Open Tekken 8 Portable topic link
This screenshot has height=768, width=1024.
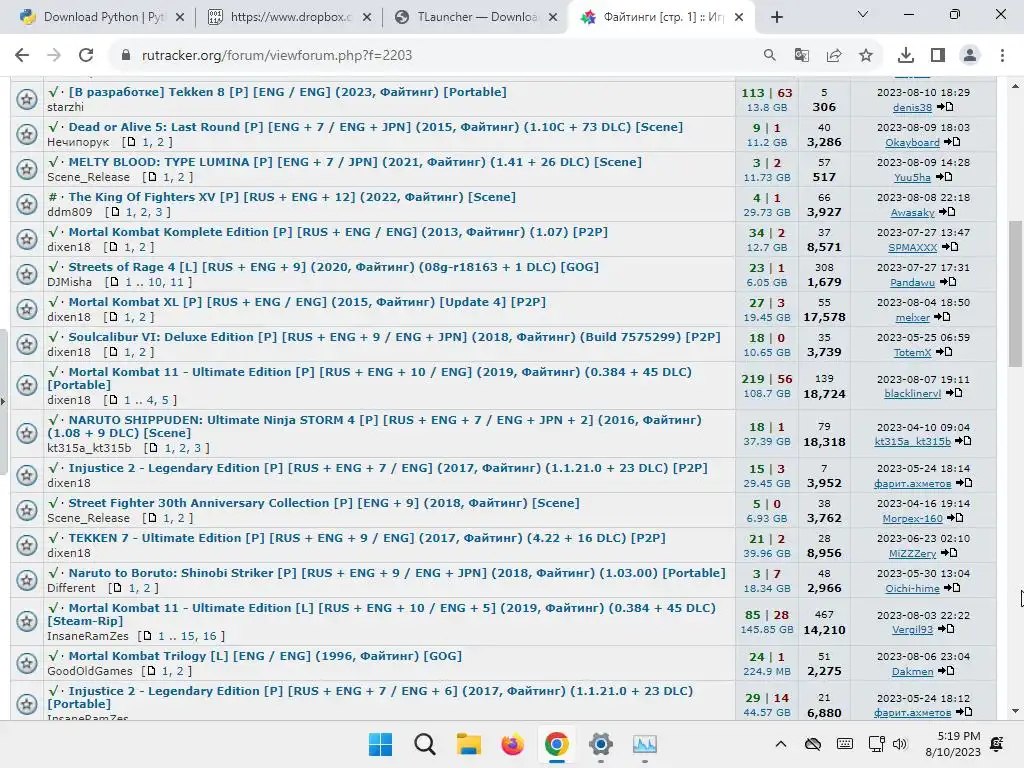point(287,92)
